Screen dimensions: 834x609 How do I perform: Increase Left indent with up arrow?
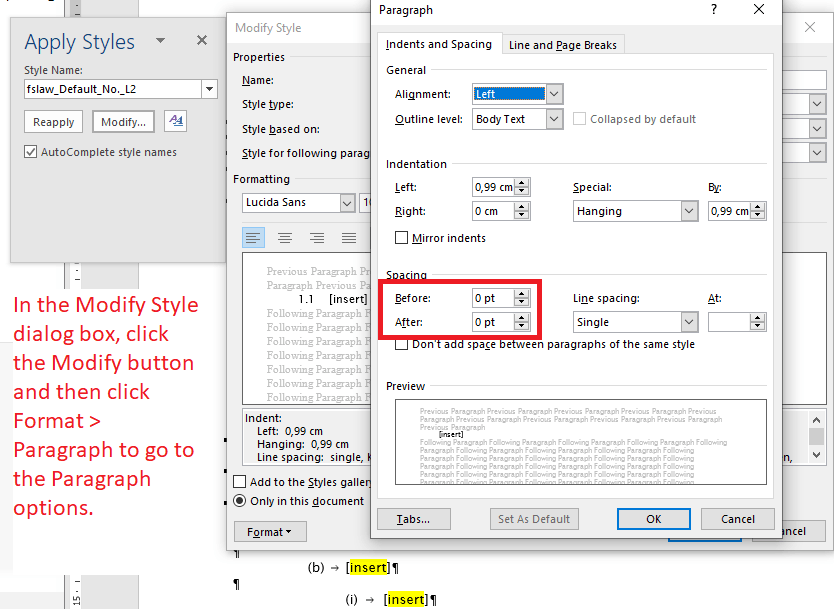522,183
